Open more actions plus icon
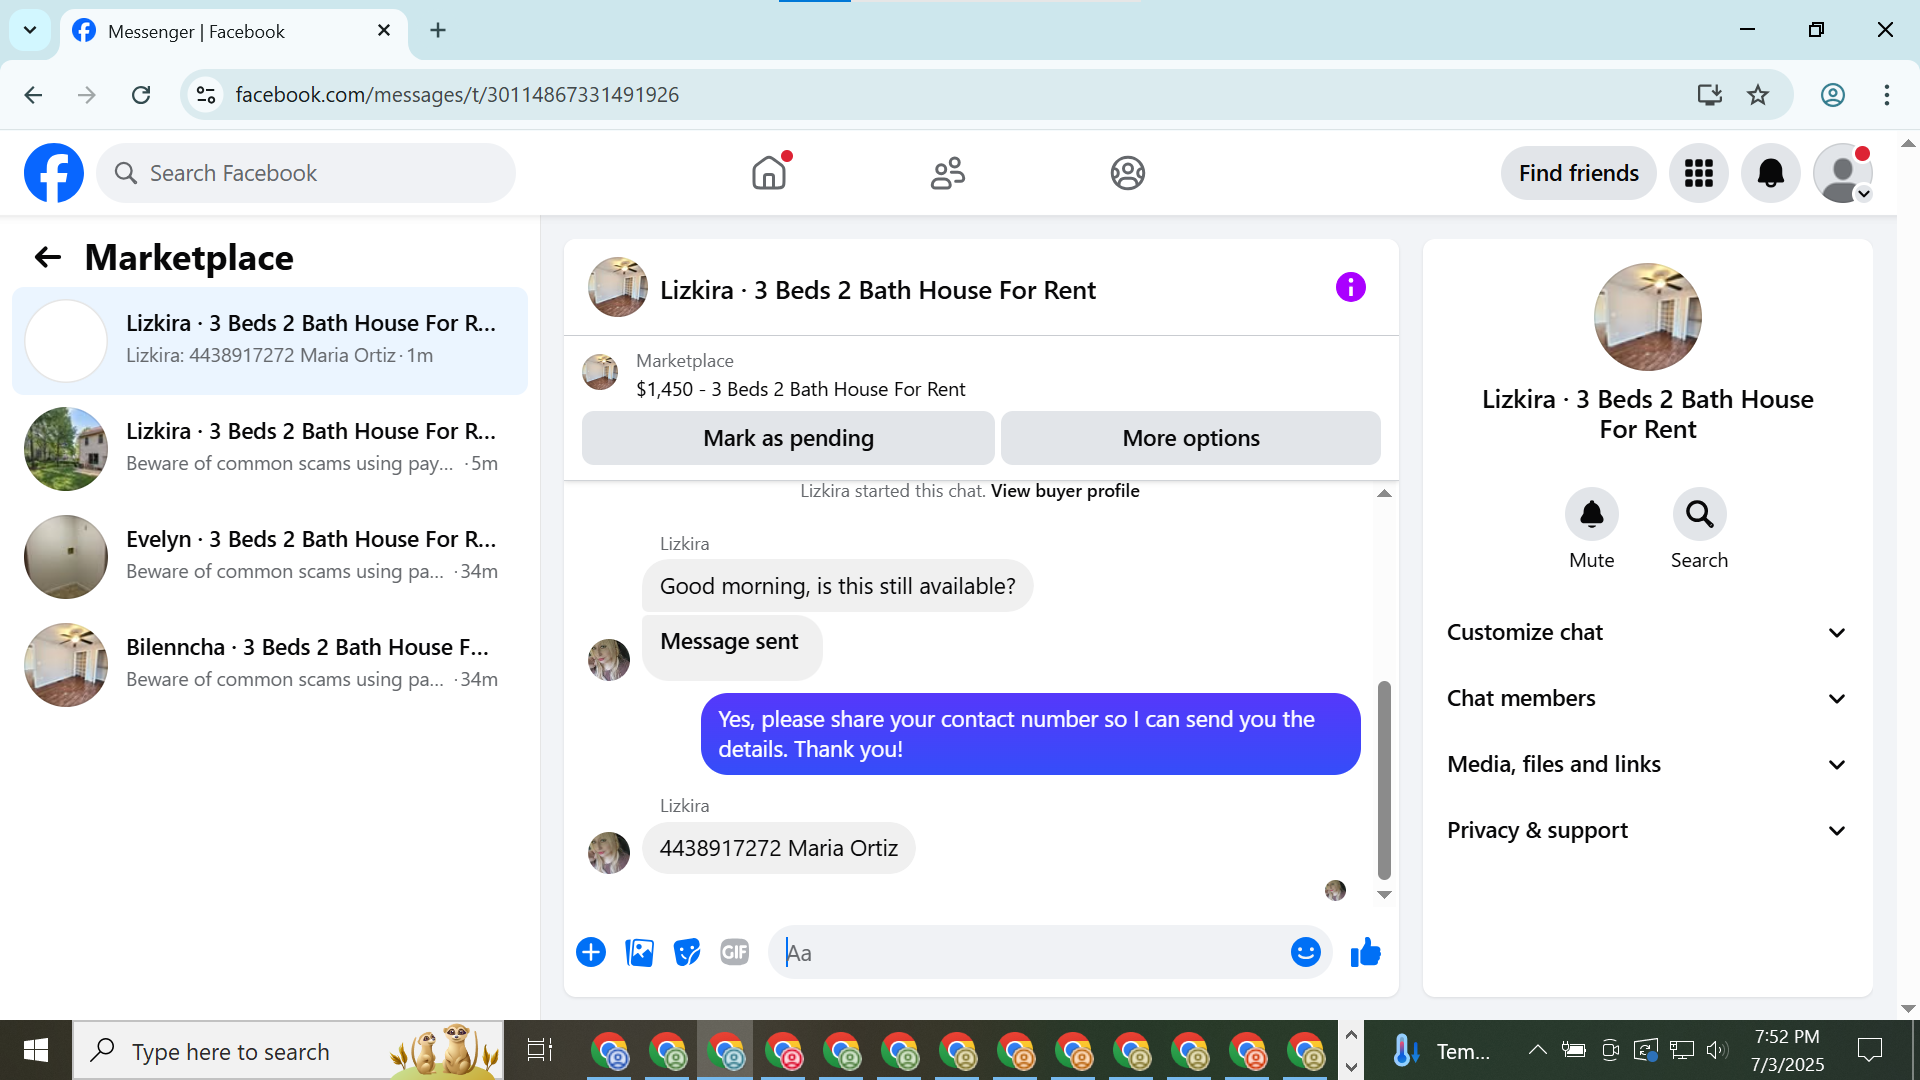 coord(591,953)
